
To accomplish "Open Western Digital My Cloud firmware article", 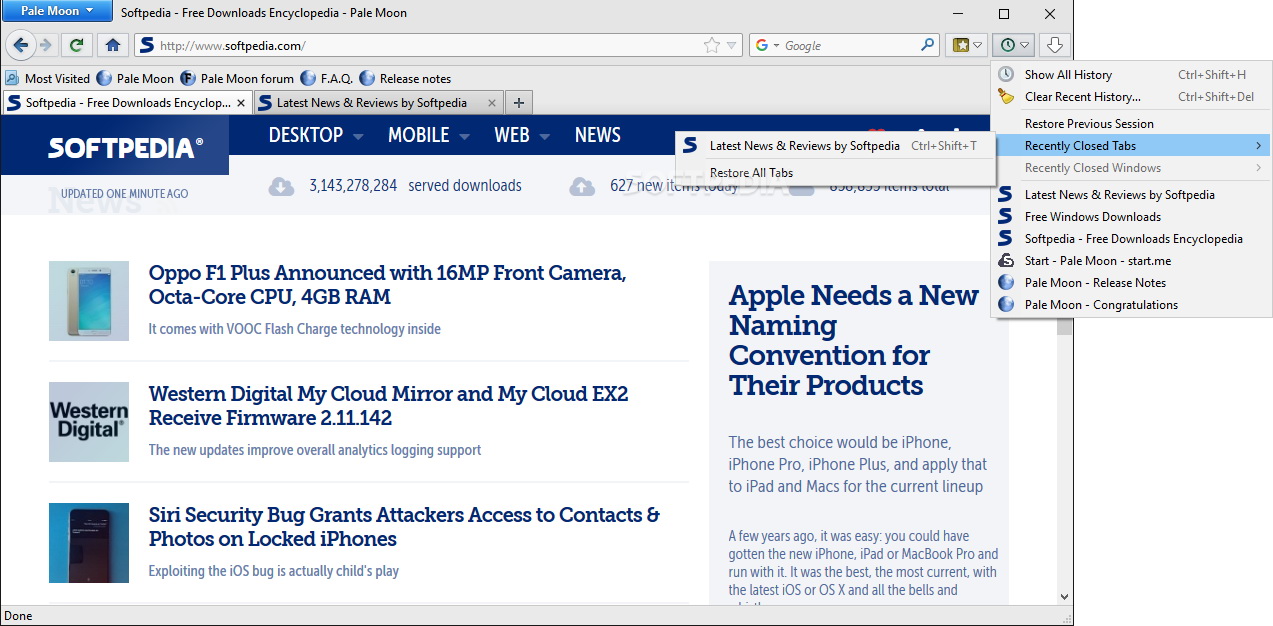I will point(388,406).
